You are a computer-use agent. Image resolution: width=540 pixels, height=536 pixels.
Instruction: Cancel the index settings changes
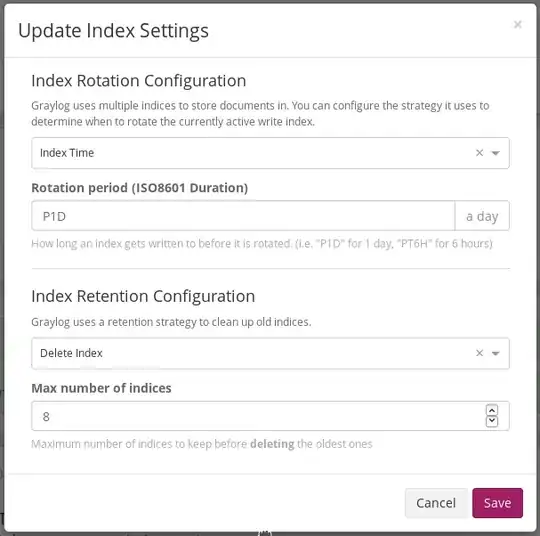tap(436, 503)
